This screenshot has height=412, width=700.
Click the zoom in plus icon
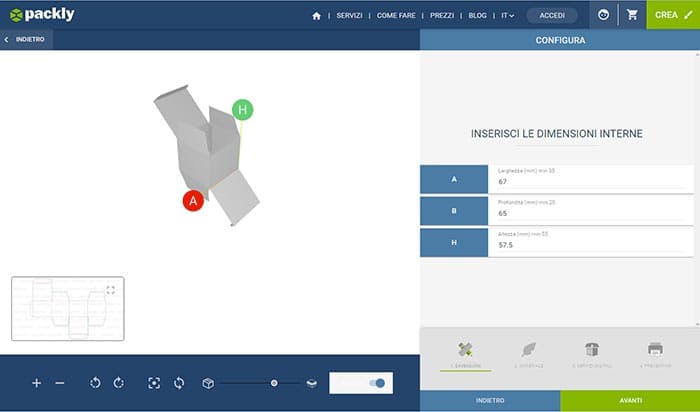pos(37,383)
